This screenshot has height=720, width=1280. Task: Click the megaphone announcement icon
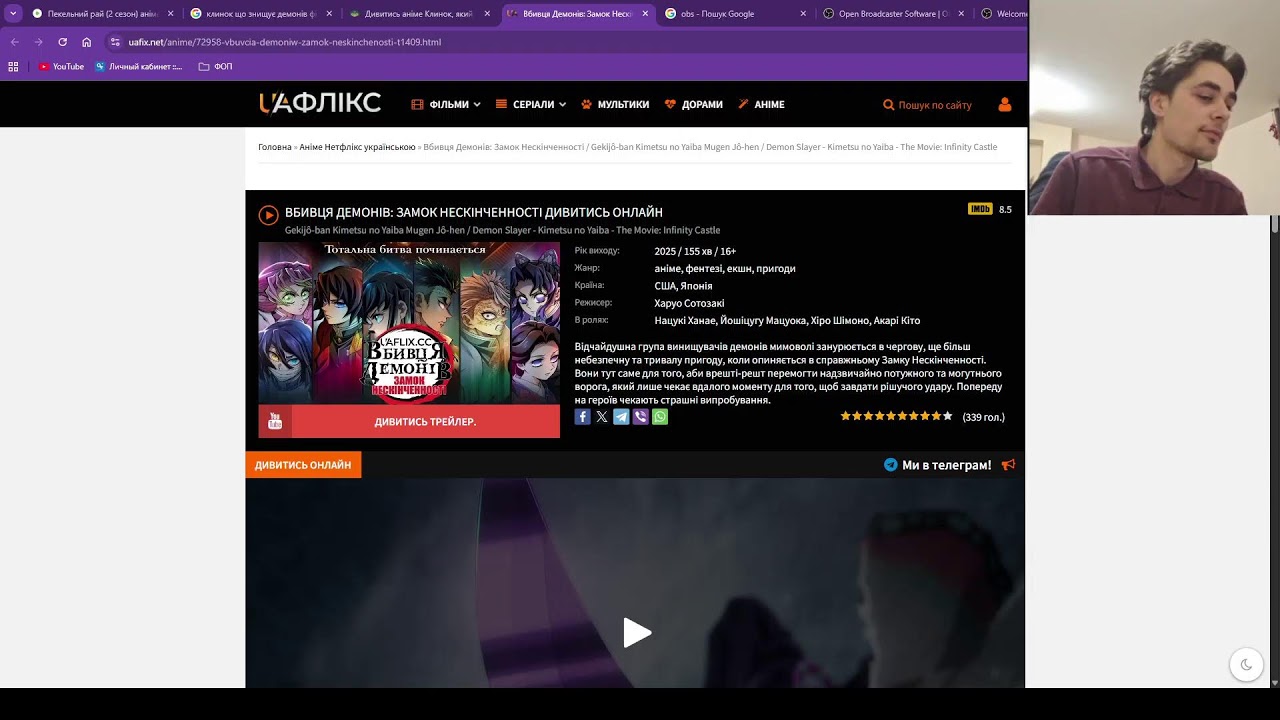[x=1008, y=465]
